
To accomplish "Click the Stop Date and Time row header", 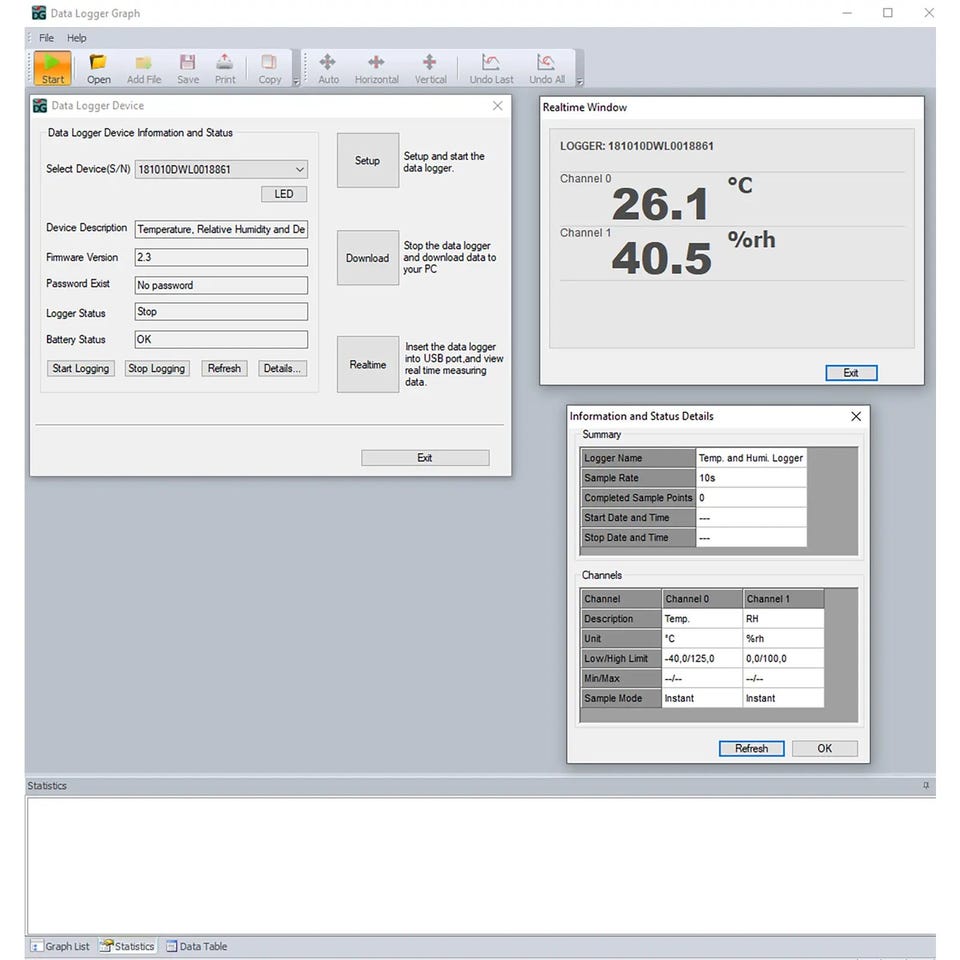I will 638,538.
